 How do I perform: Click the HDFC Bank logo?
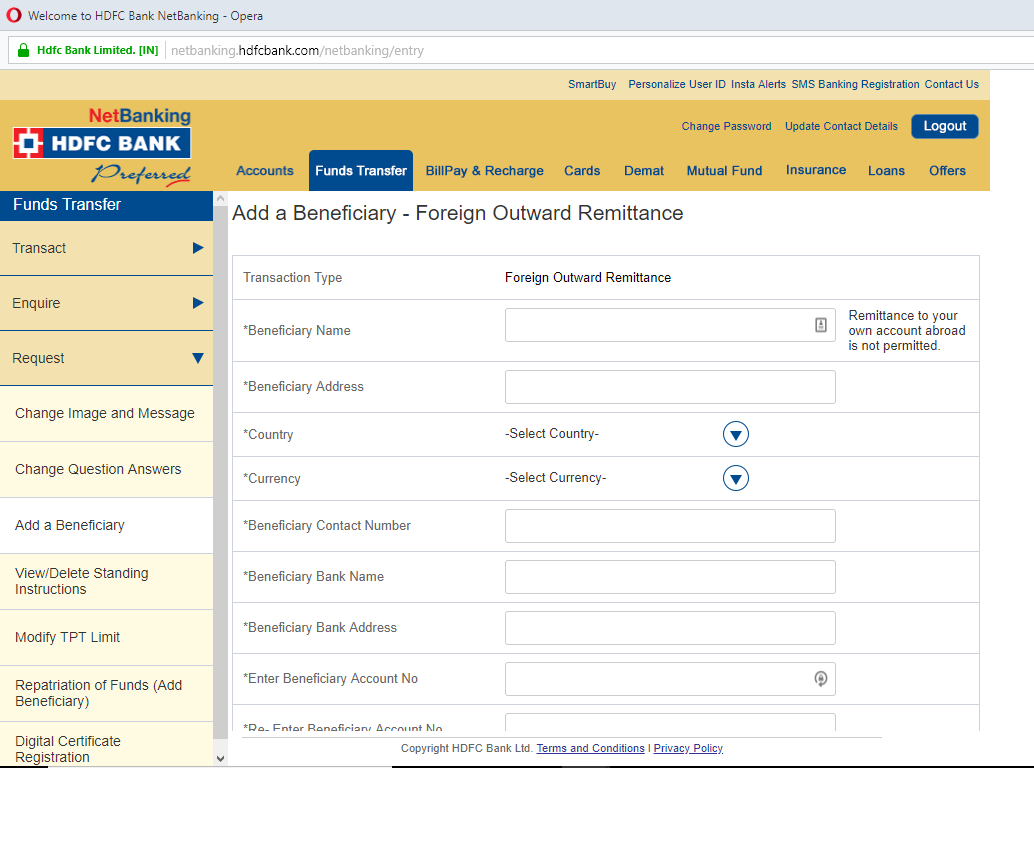(x=101, y=143)
